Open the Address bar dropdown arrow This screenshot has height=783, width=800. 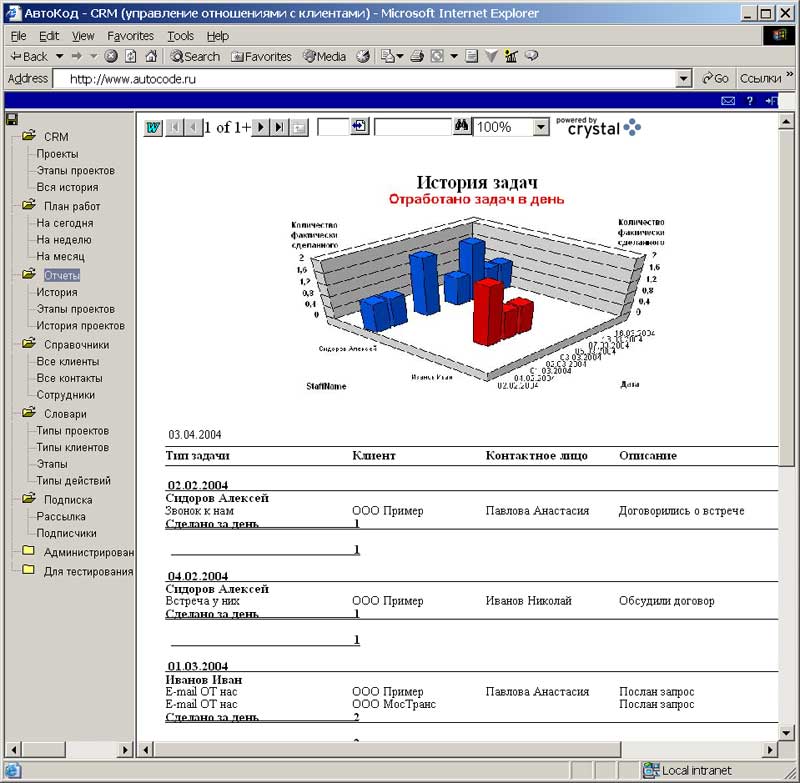coord(684,79)
